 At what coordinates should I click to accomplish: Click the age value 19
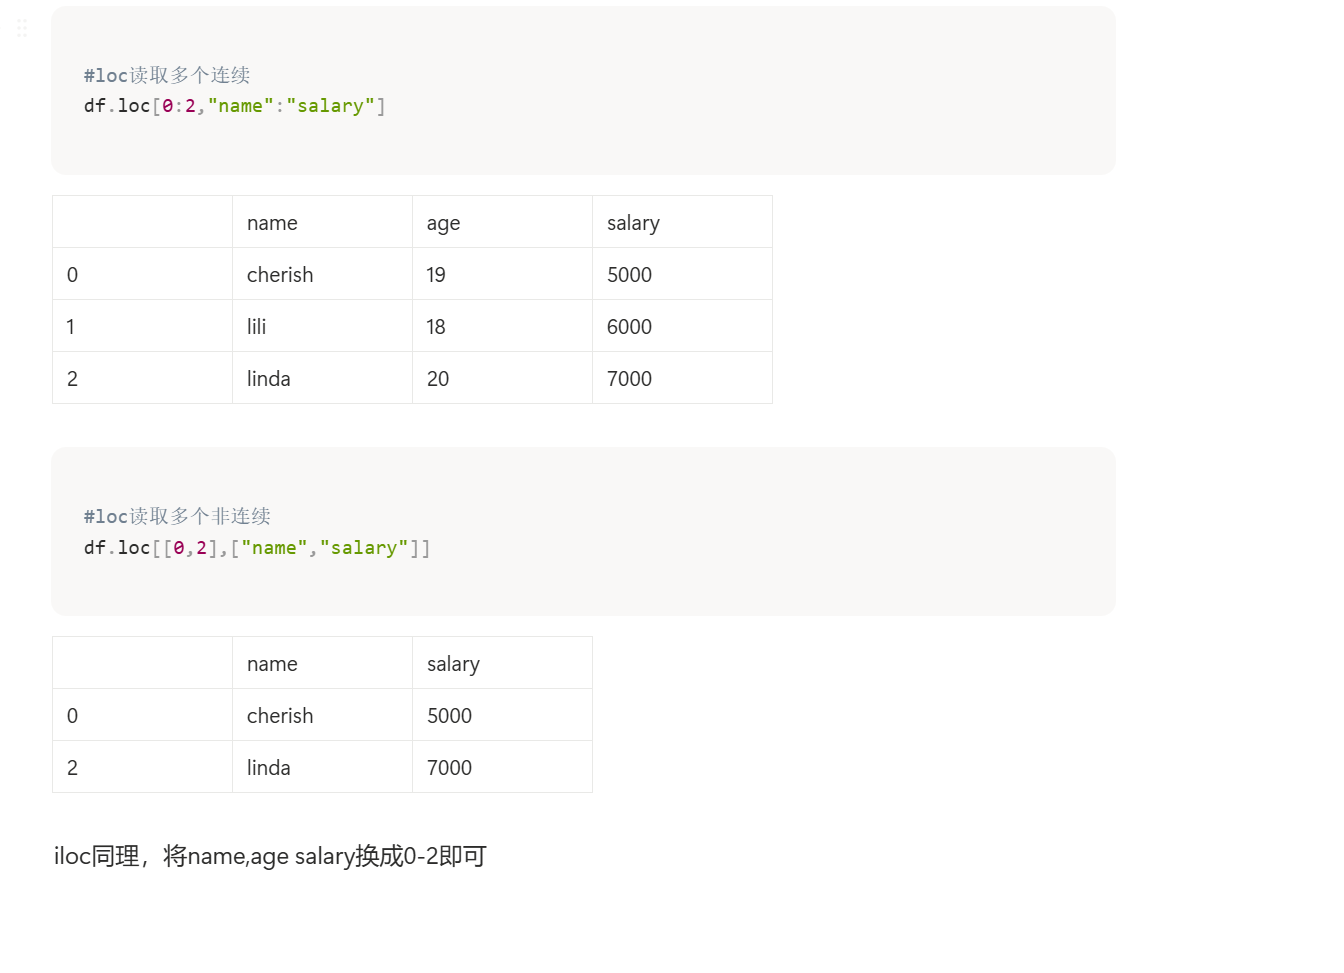pyautogui.click(x=436, y=274)
